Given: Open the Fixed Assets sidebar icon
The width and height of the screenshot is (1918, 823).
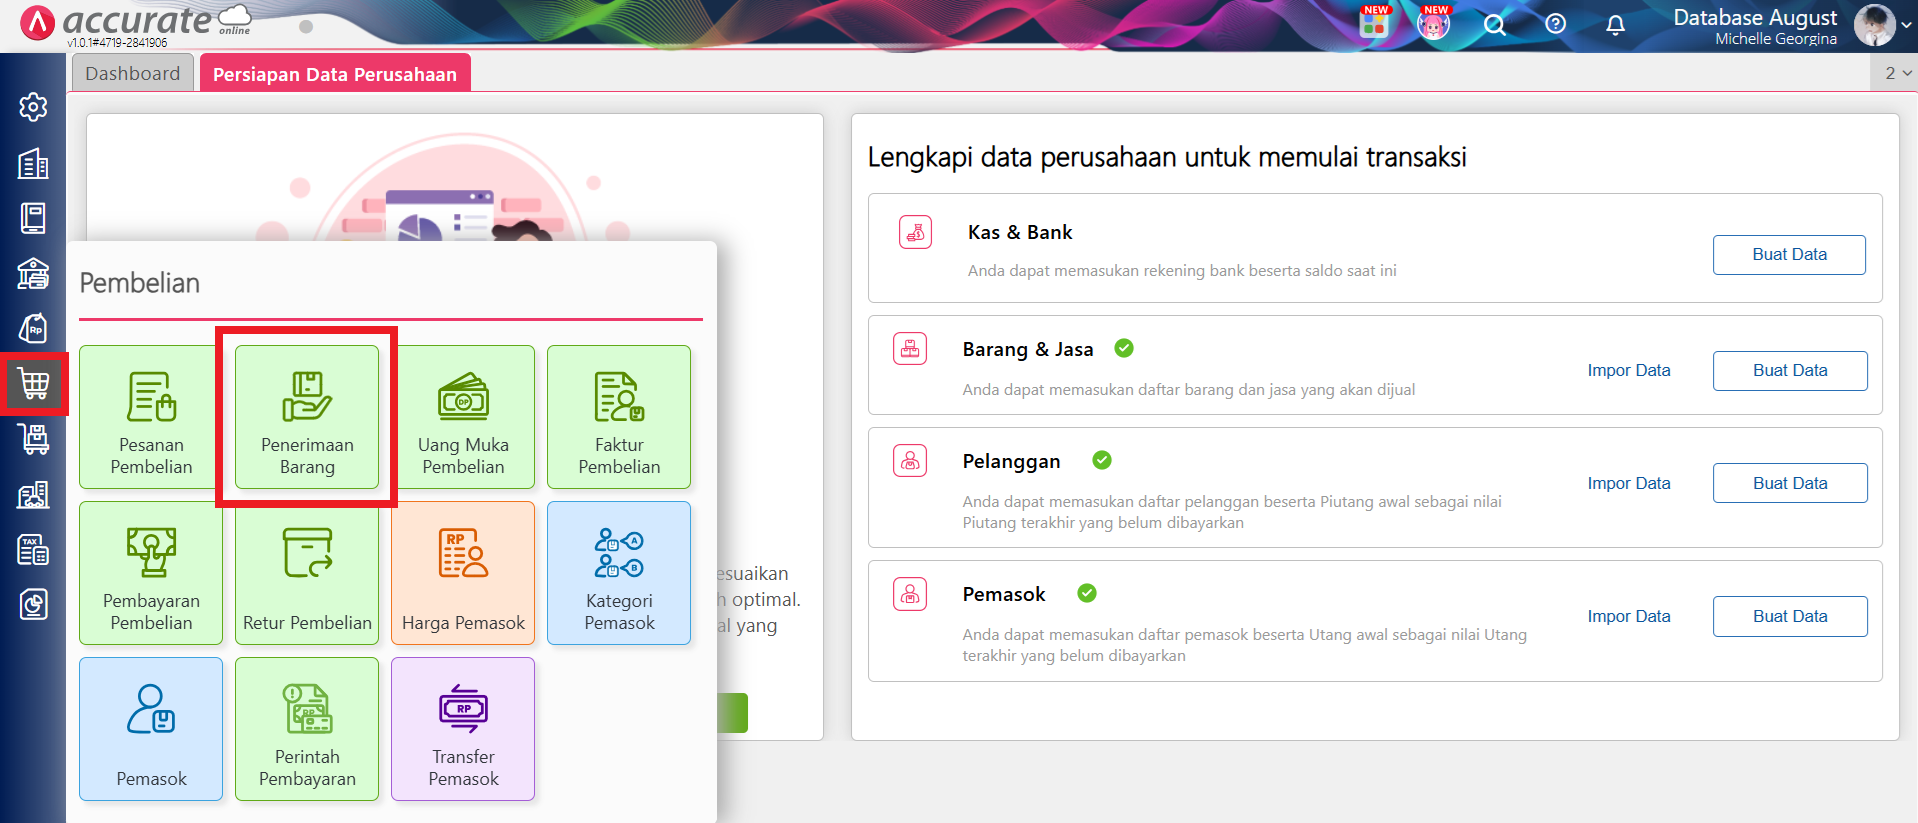Looking at the screenshot, I should click(x=33, y=494).
